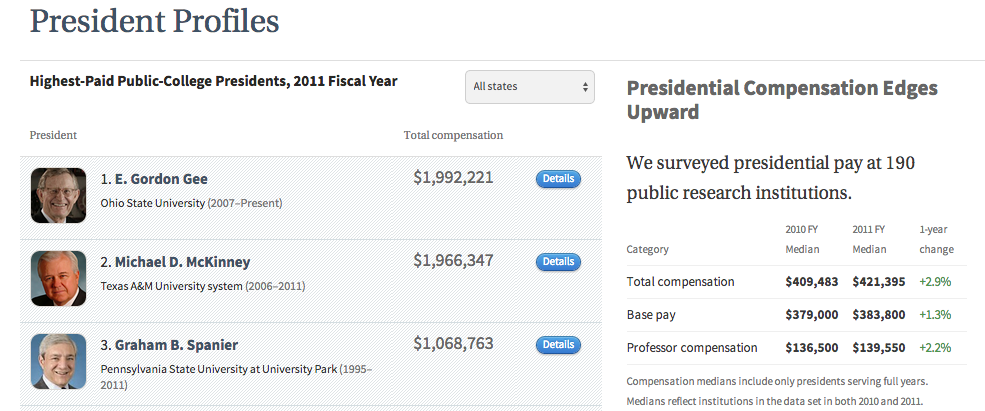Open the Michael D. McKinney name link
The height and width of the screenshot is (411, 985).
point(183,262)
